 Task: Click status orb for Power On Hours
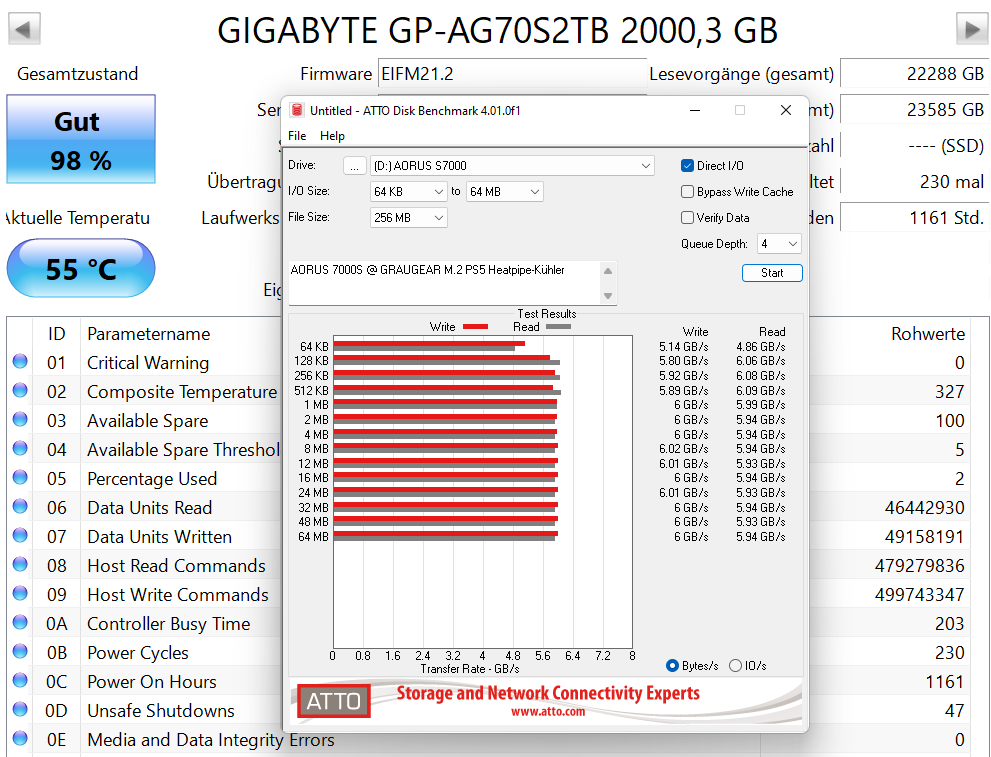pyautogui.click(x=20, y=680)
